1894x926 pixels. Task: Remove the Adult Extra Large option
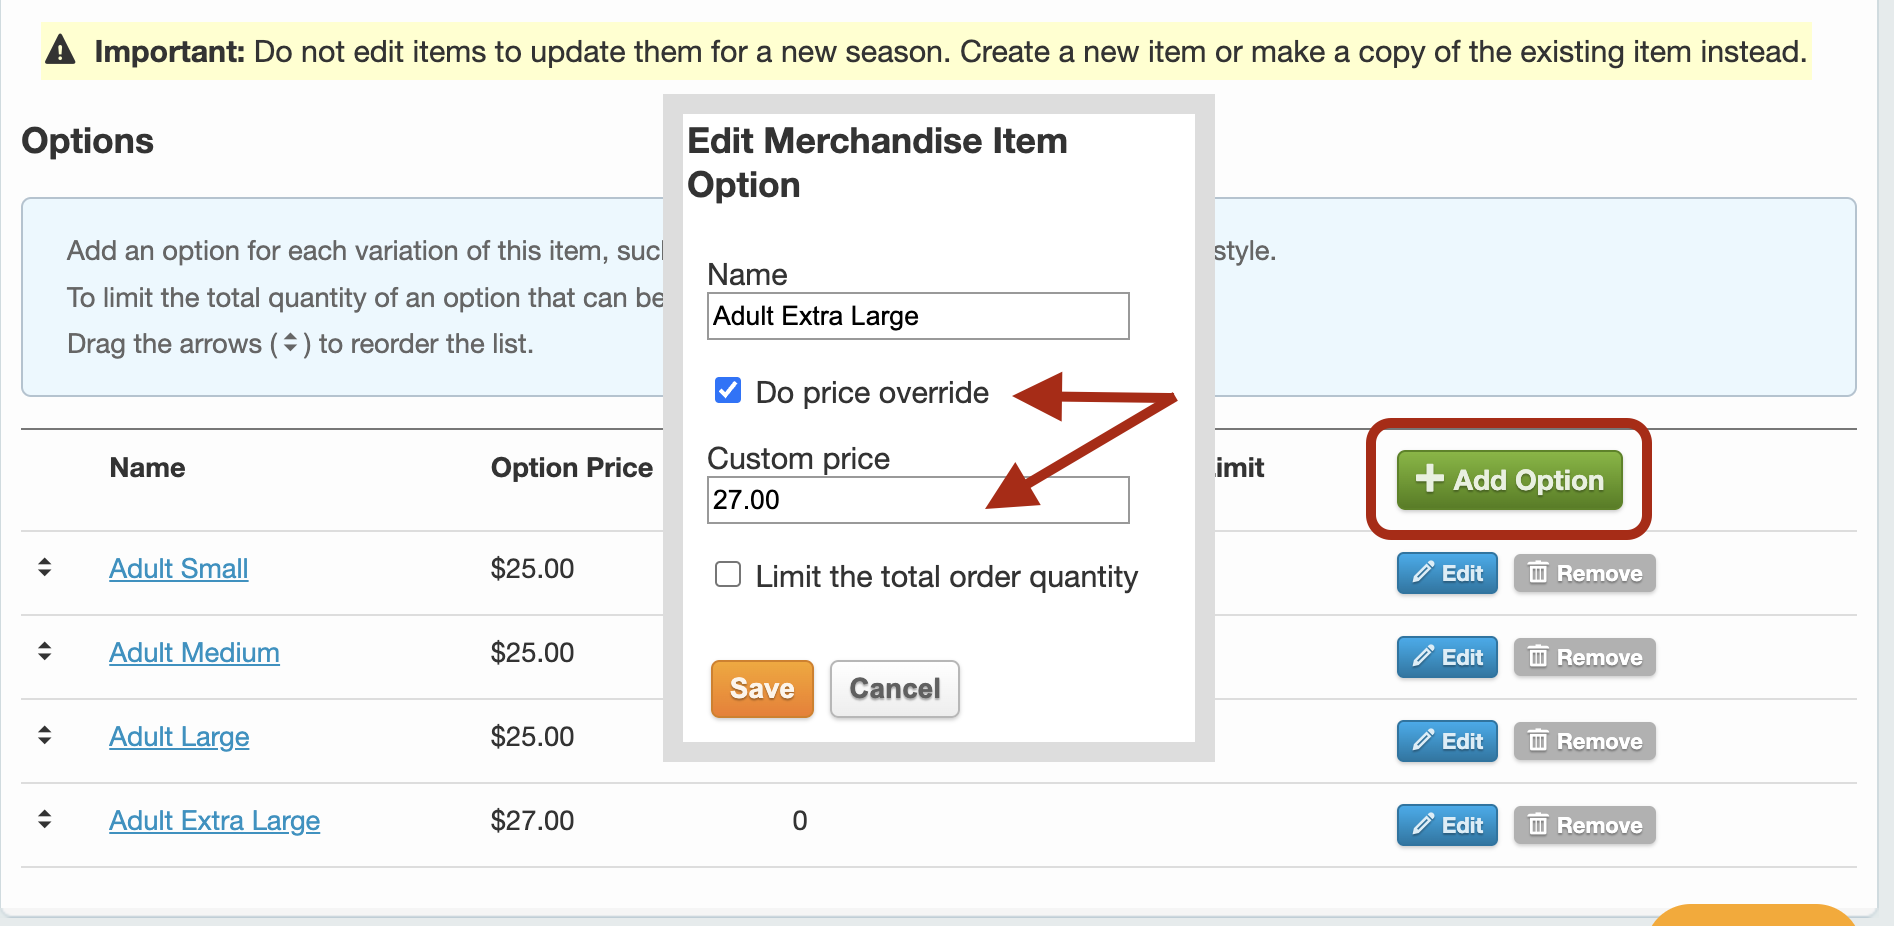(1584, 826)
